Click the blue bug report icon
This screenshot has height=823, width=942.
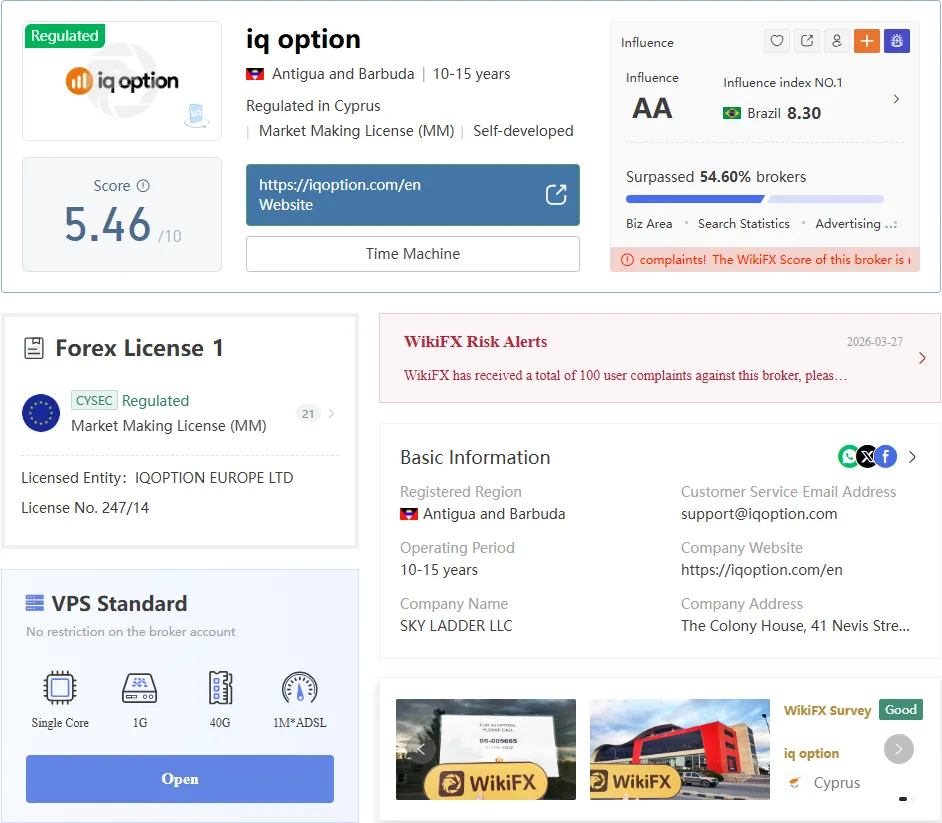(897, 41)
